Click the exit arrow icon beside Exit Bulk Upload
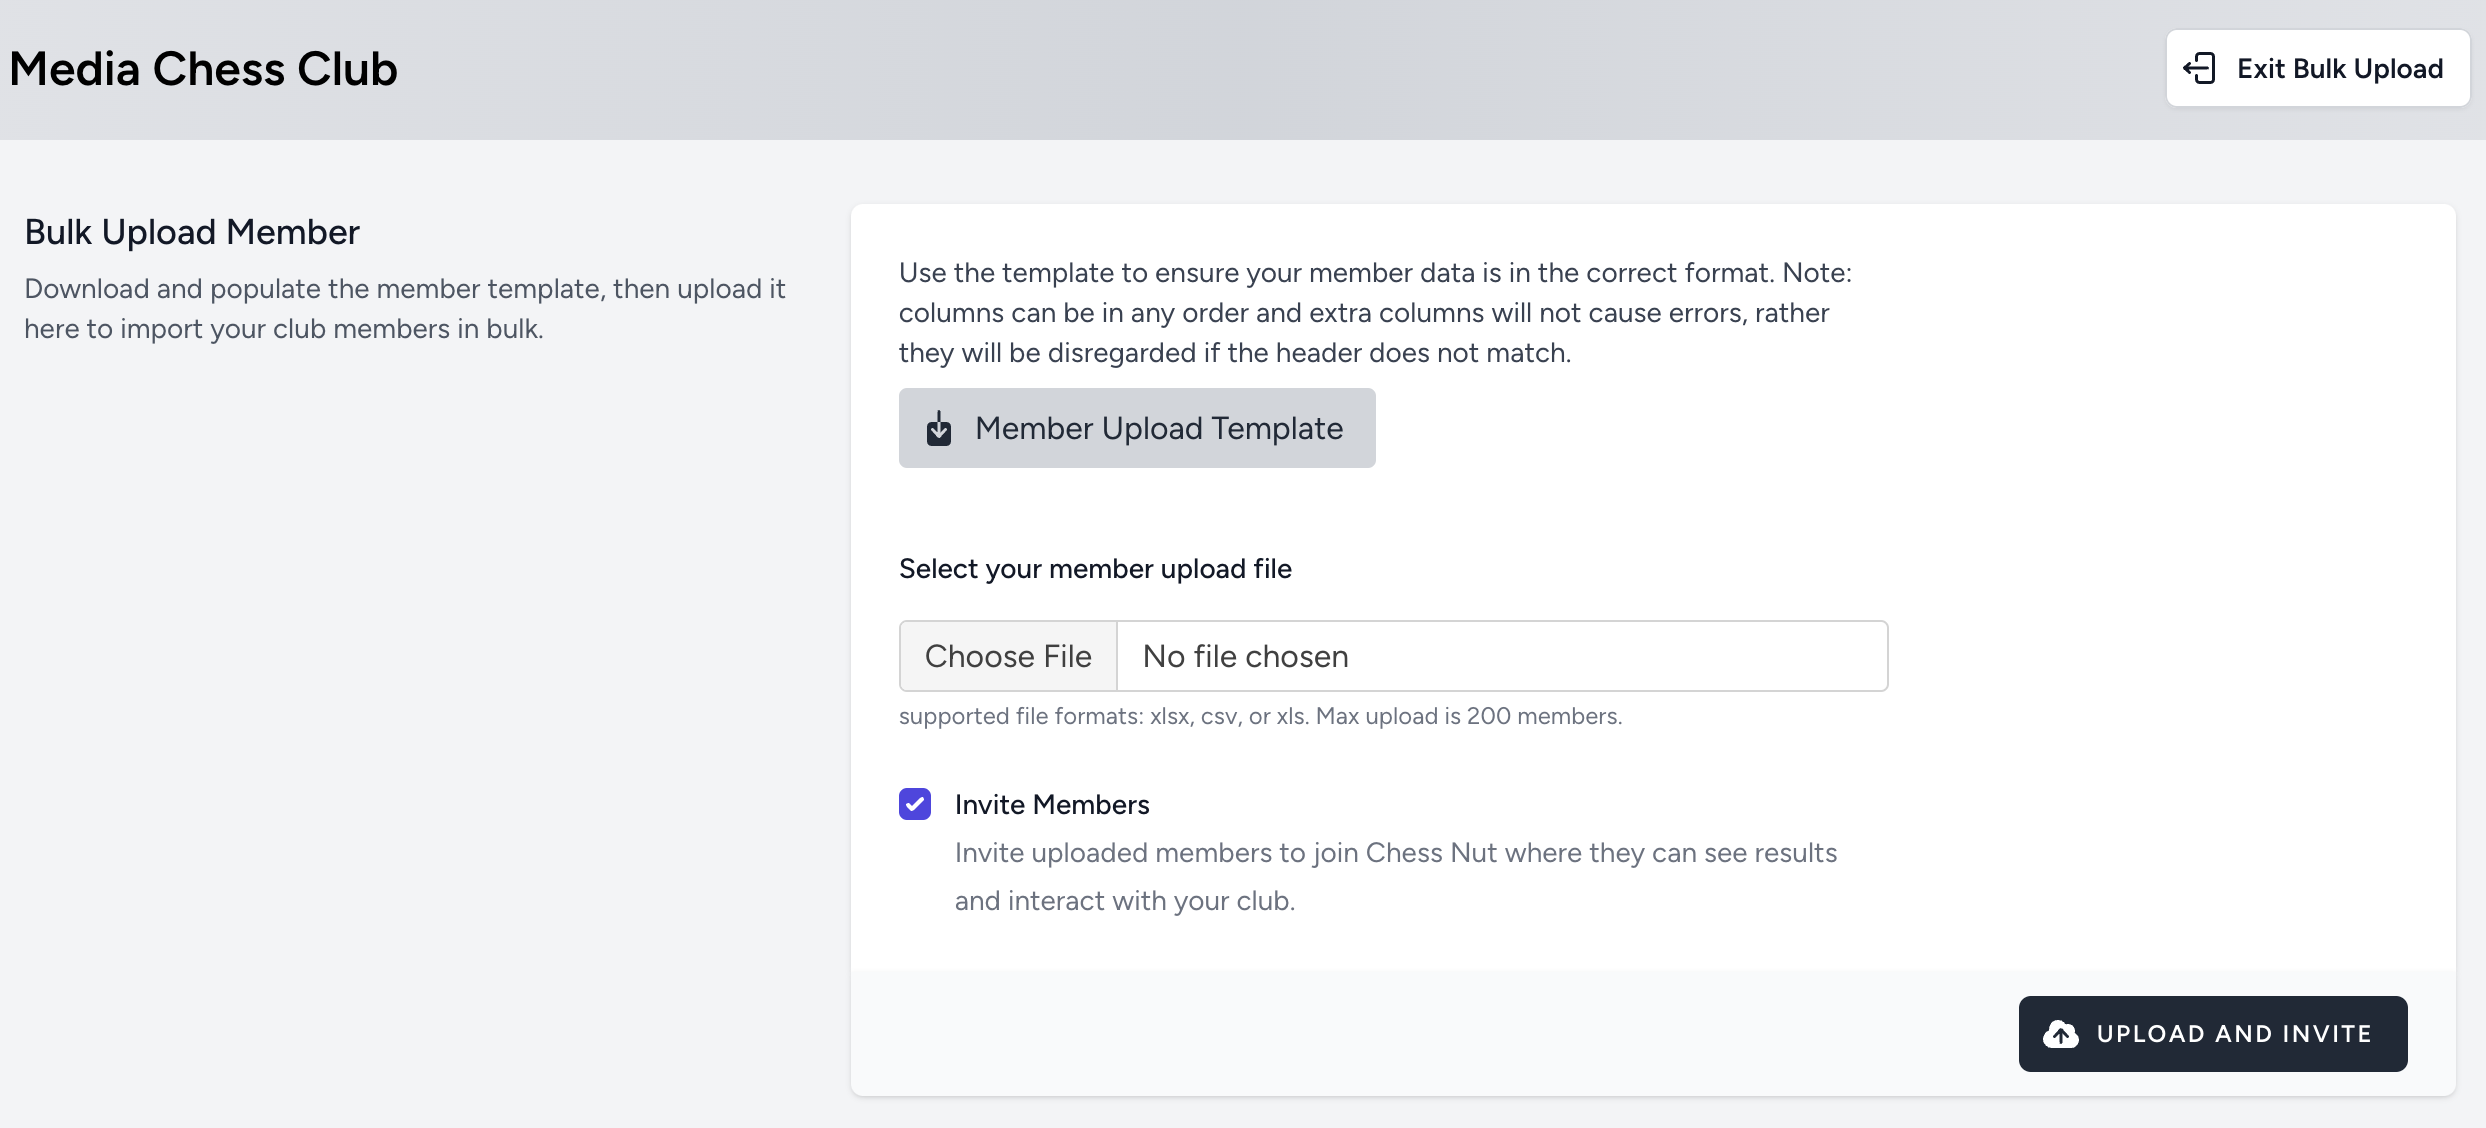The width and height of the screenshot is (2486, 1128). [2199, 68]
